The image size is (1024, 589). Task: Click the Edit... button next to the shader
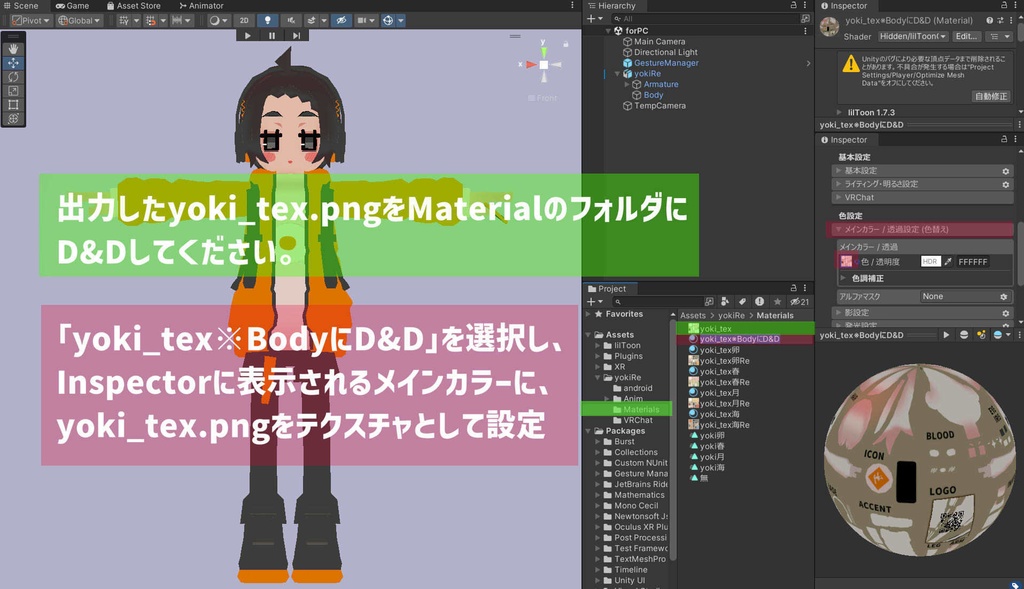(x=966, y=37)
